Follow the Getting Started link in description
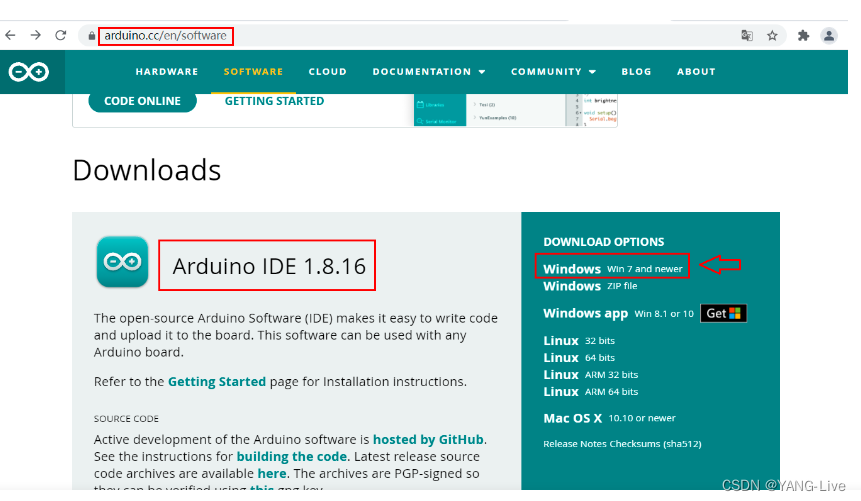 (216, 382)
